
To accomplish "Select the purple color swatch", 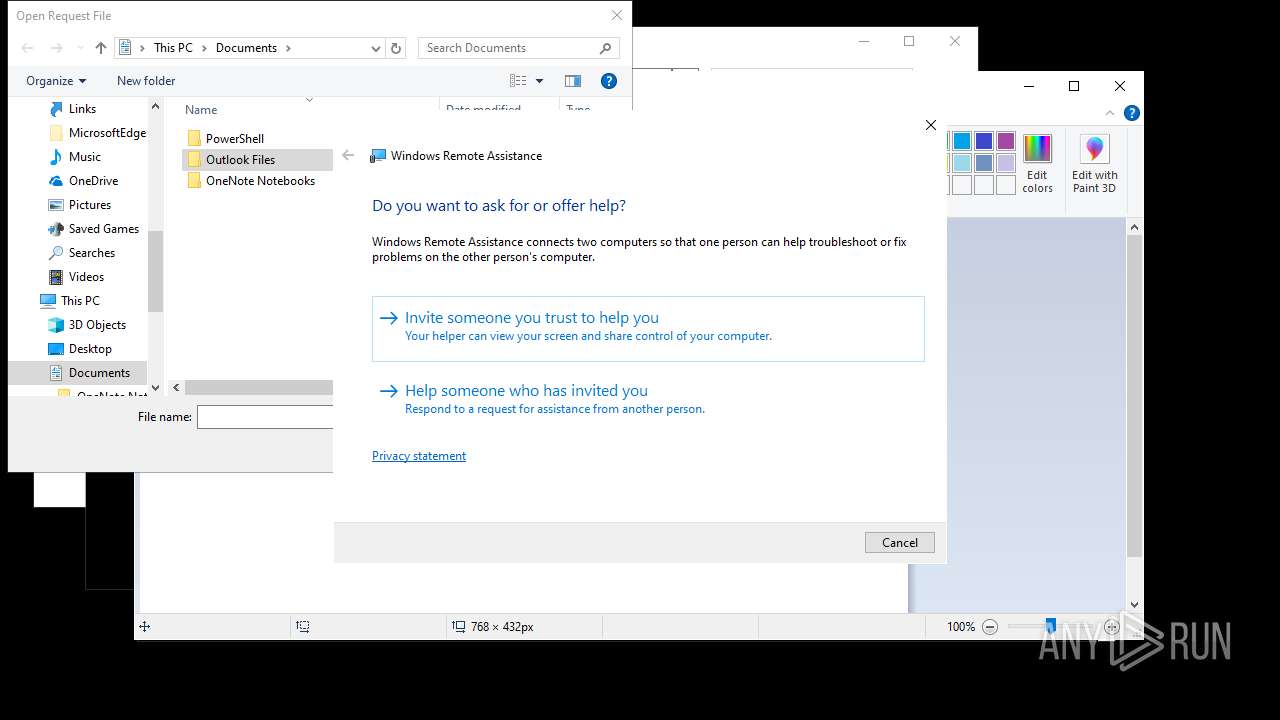I will point(1006,141).
